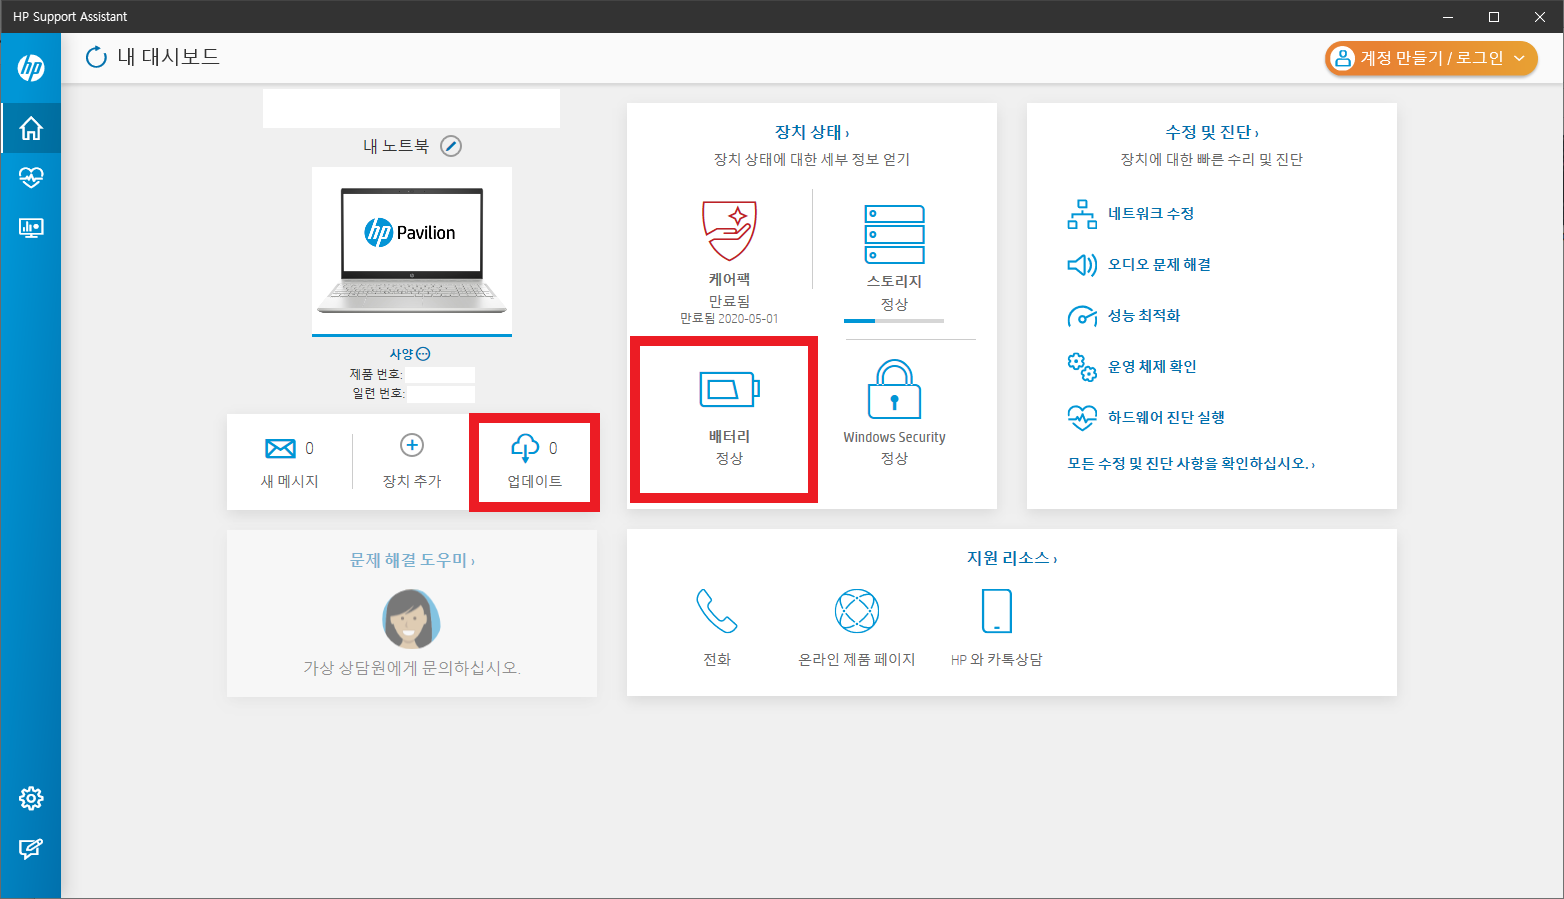Open the virtual agent avatar
This screenshot has height=899, width=1564.
point(411,619)
